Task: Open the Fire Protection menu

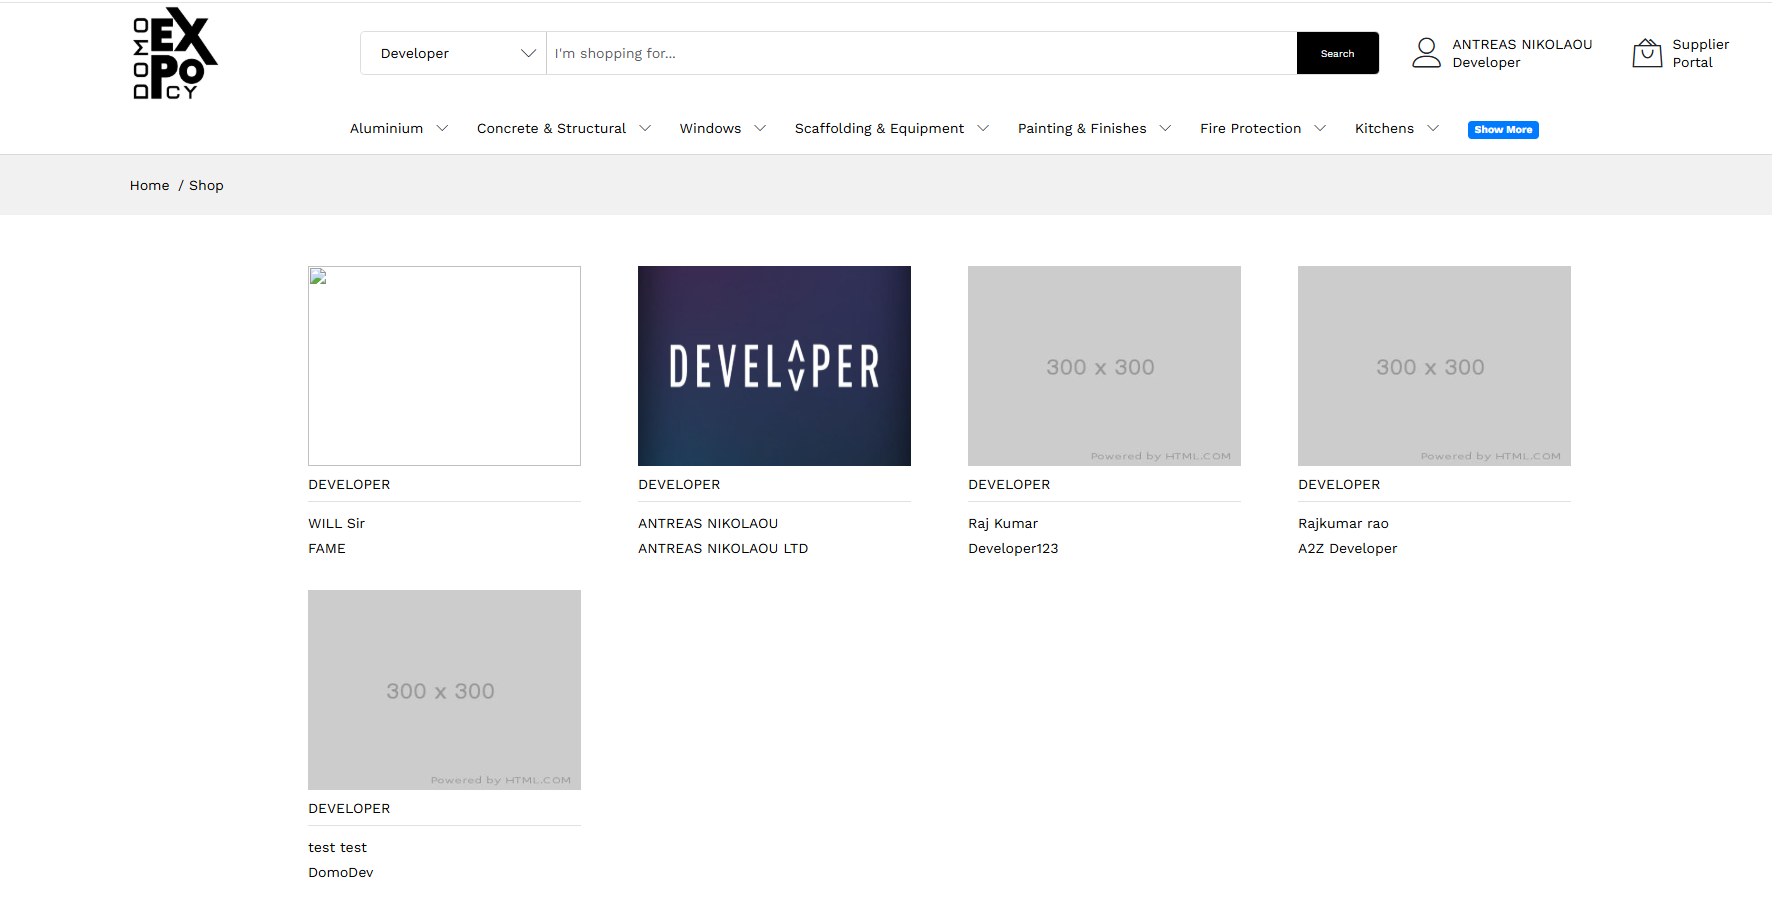Action: click(1250, 128)
